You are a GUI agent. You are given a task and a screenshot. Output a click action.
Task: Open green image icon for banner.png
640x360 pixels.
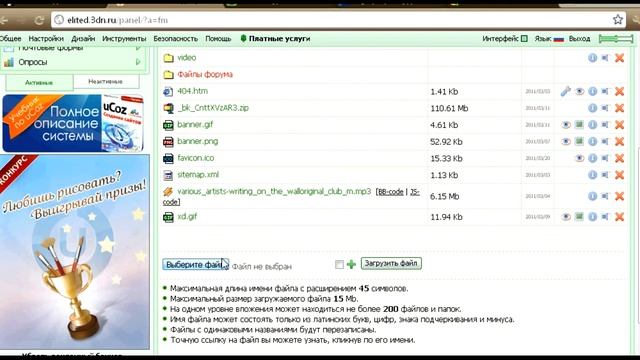(x=579, y=141)
